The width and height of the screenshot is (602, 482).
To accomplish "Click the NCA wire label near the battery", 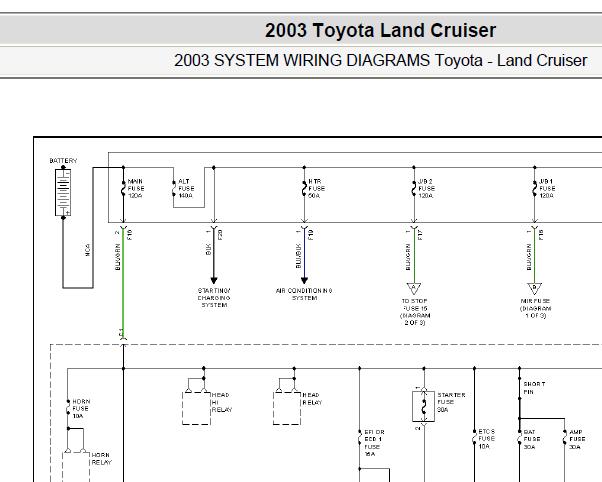I will pos(87,250).
